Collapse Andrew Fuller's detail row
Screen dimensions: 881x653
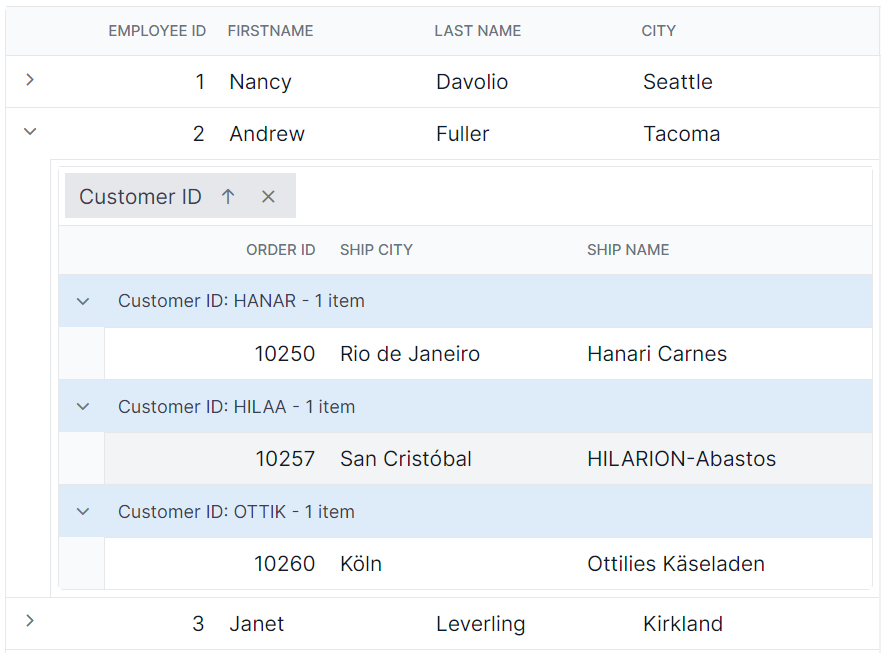pyautogui.click(x=30, y=132)
